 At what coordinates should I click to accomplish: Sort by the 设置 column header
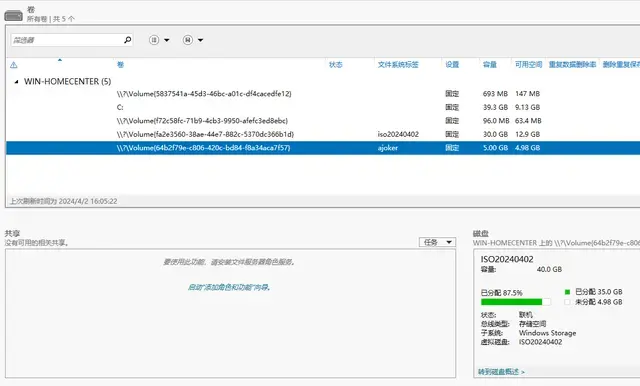pos(452,64)
